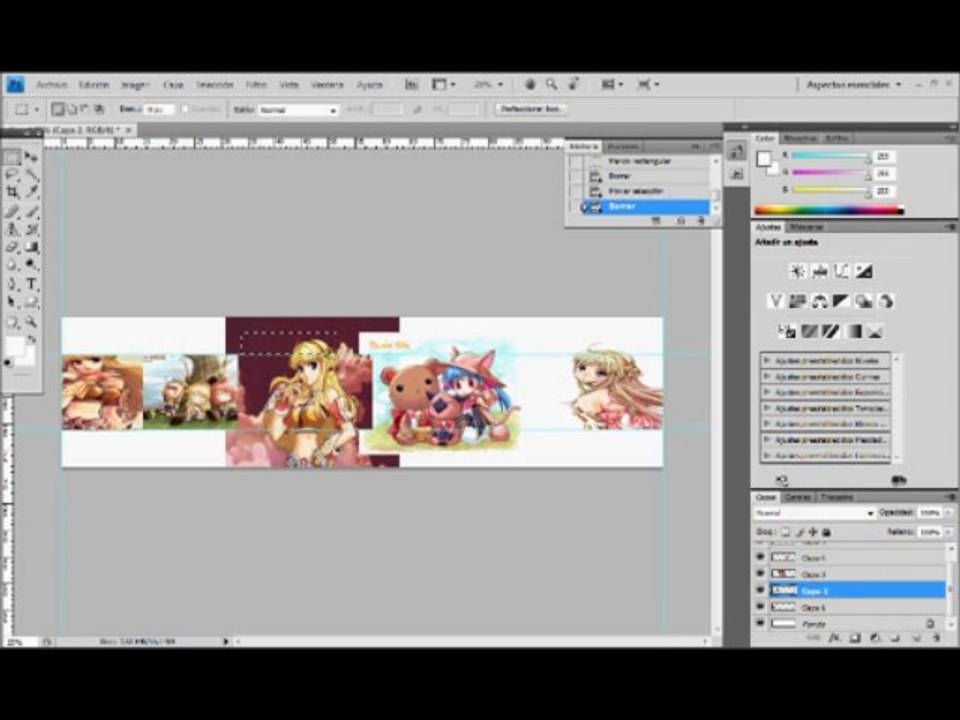
Task: Select the Crop tool
Action: coord(12,192)
